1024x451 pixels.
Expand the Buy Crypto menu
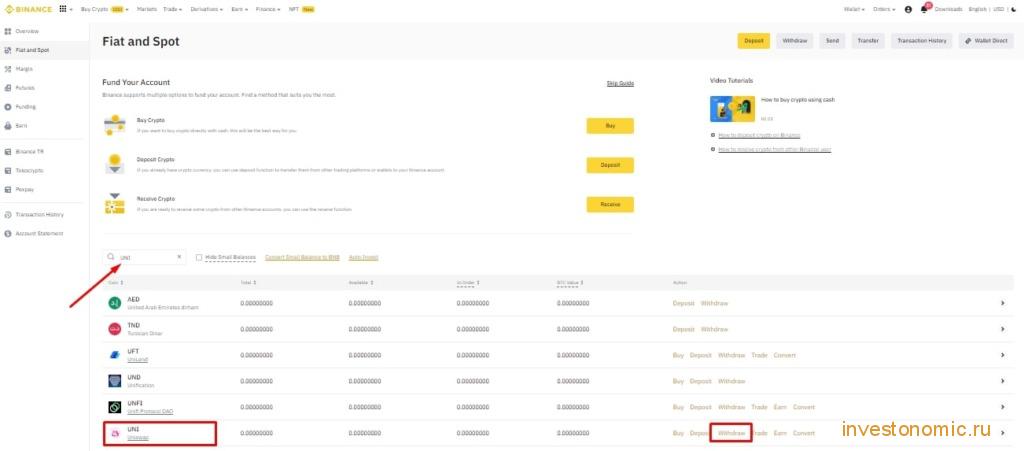click(104, 9)
